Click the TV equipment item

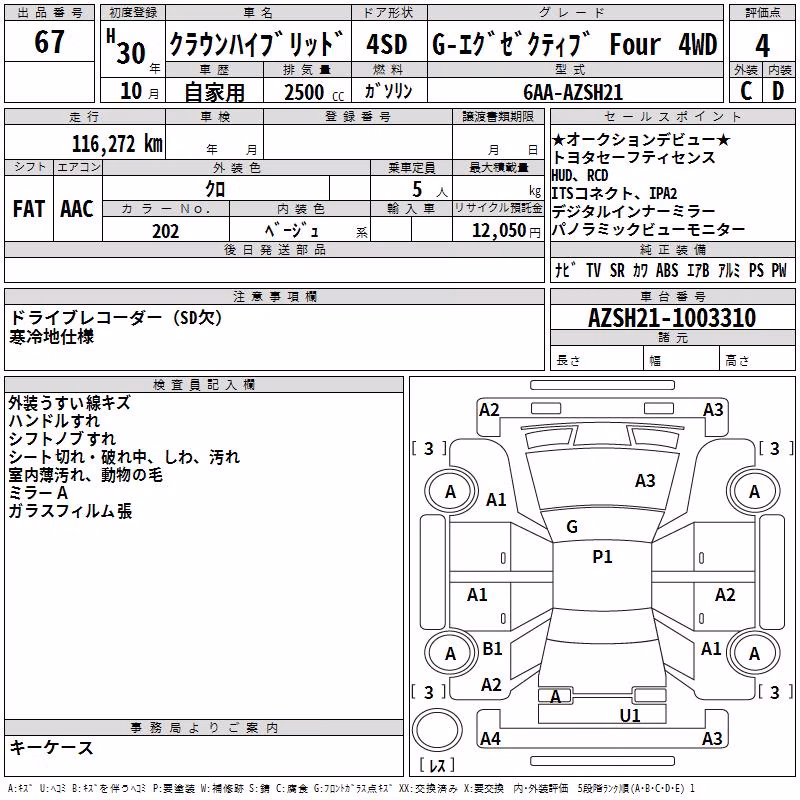pos(593,270)
